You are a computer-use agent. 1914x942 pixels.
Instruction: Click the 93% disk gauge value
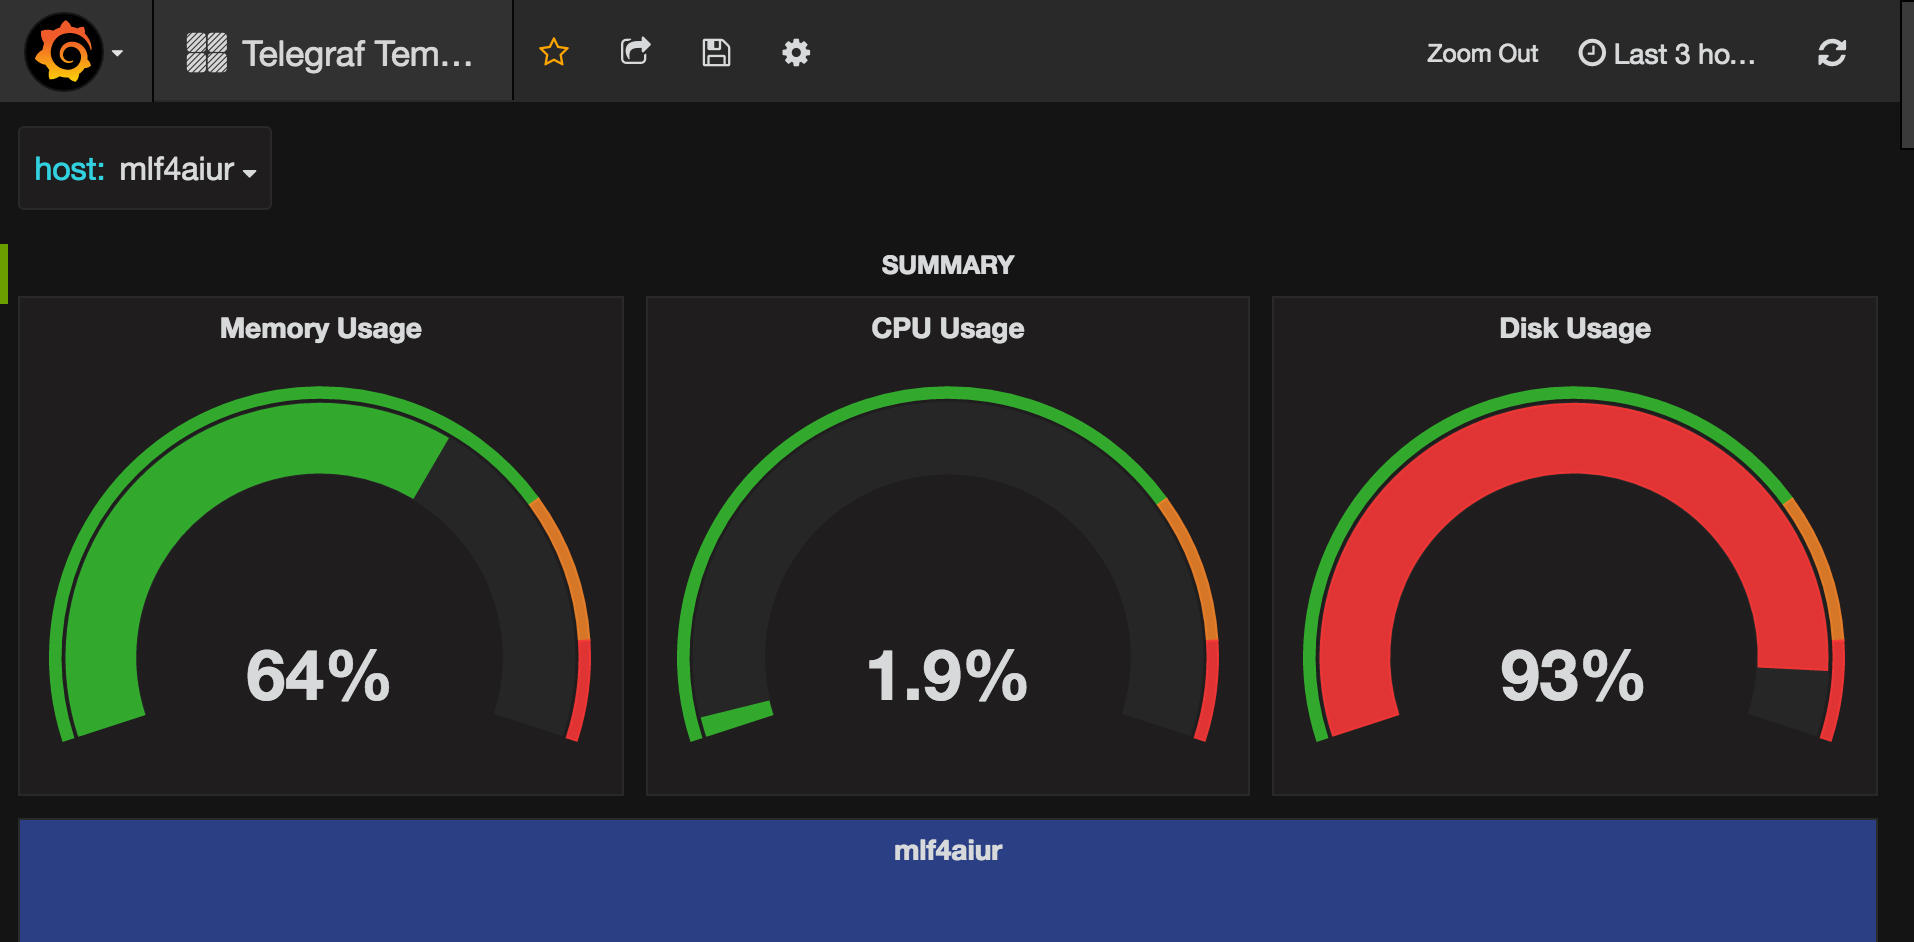(1572, 675)
